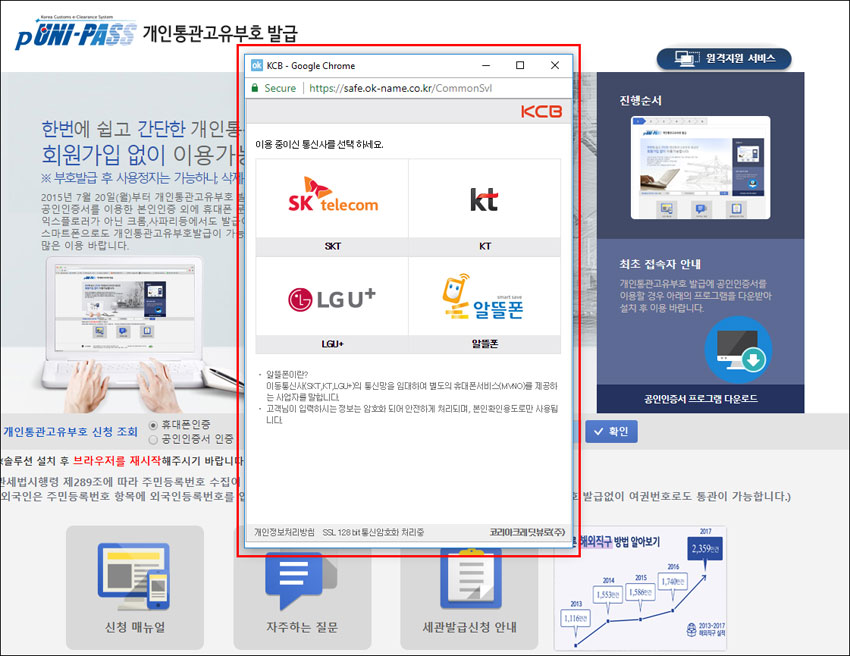Viewport: 850px width, 656px height.
Task: Click the 개인통관고유부호 발급 page title
Action: pos(220,33)
